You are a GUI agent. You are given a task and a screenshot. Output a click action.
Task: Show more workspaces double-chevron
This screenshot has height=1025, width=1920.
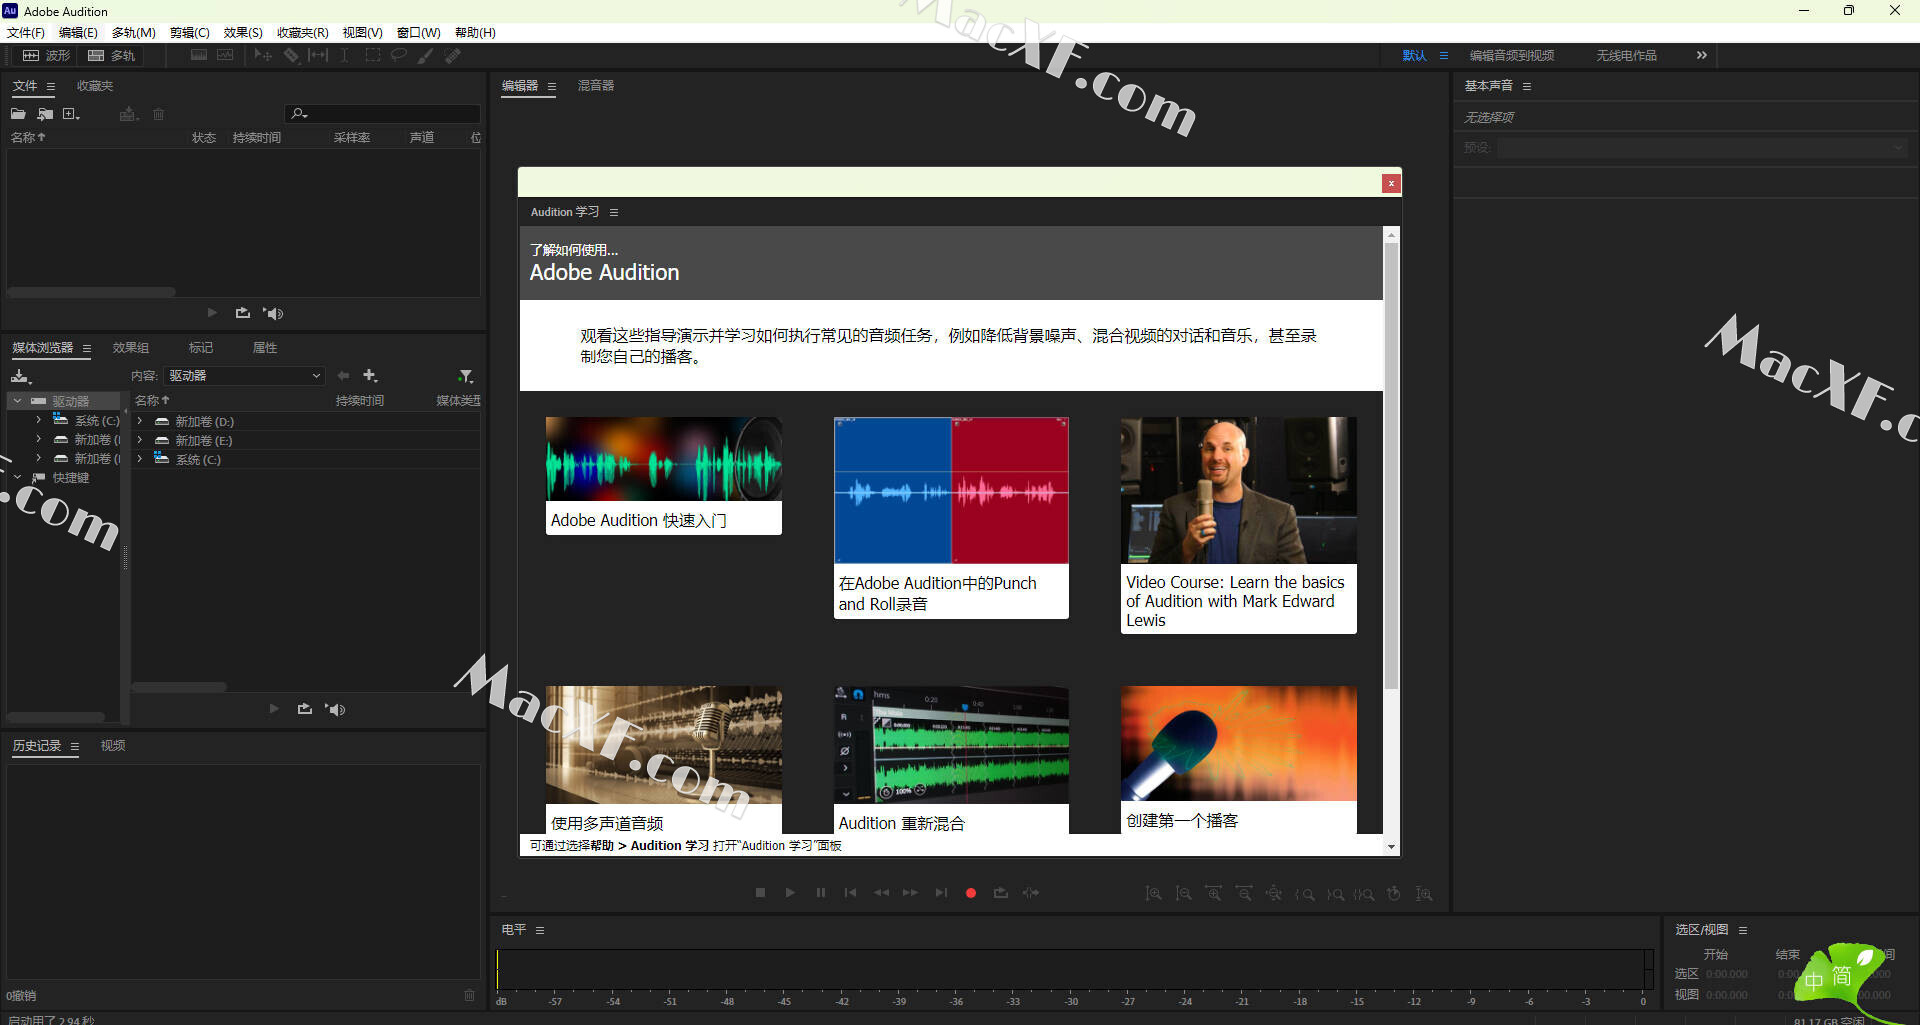click(1702, 56)
